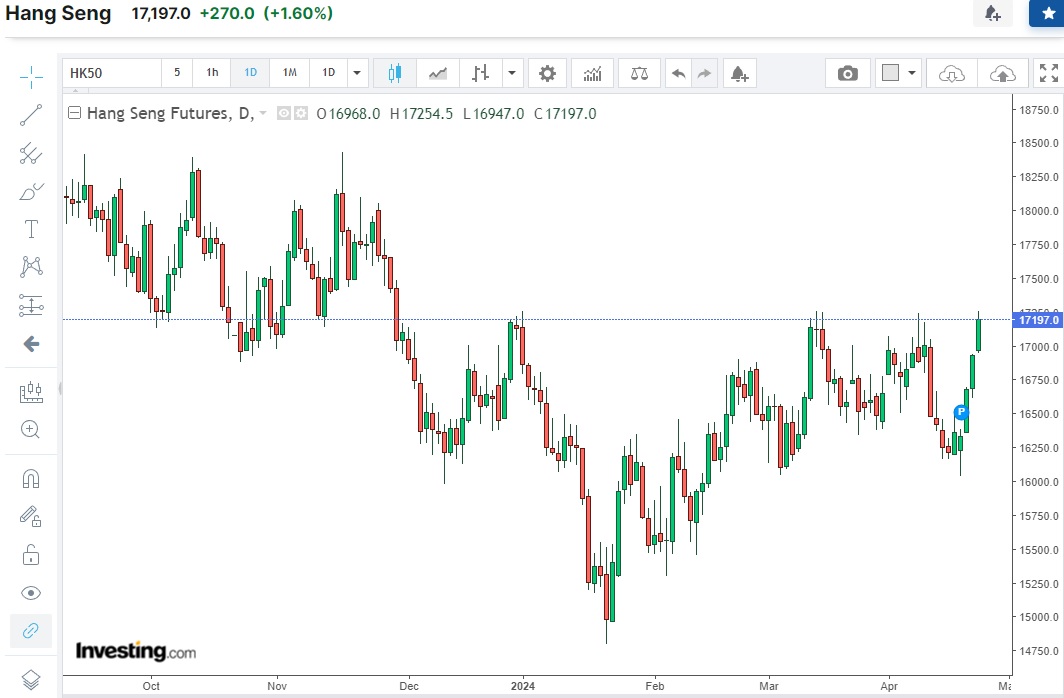Open the legend title dropdown arrow
This screenshot has width=1064, height=698.
point(263,113)
